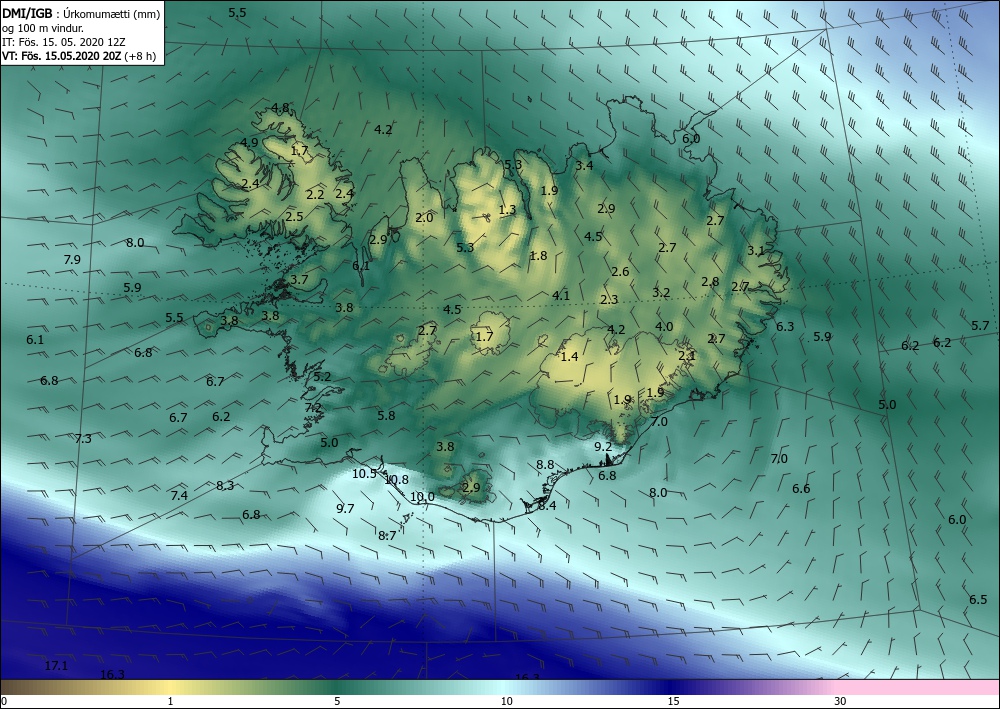Image resolution: width=1000 pixels, height=709 pixels.
Task: Click the '5.8' value in south-west Iceland
Action: [x=386, y=416]
